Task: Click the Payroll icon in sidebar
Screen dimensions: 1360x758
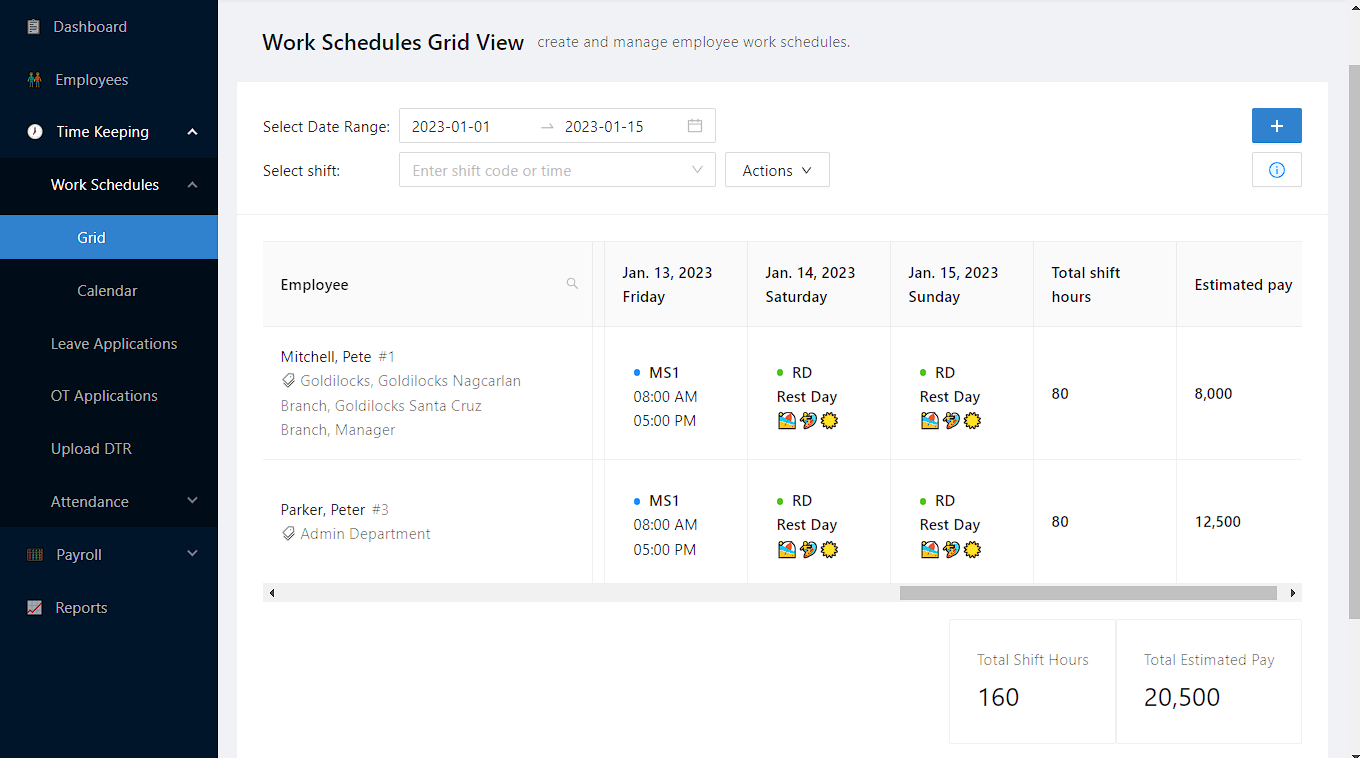Action: [x=35, y=555]
